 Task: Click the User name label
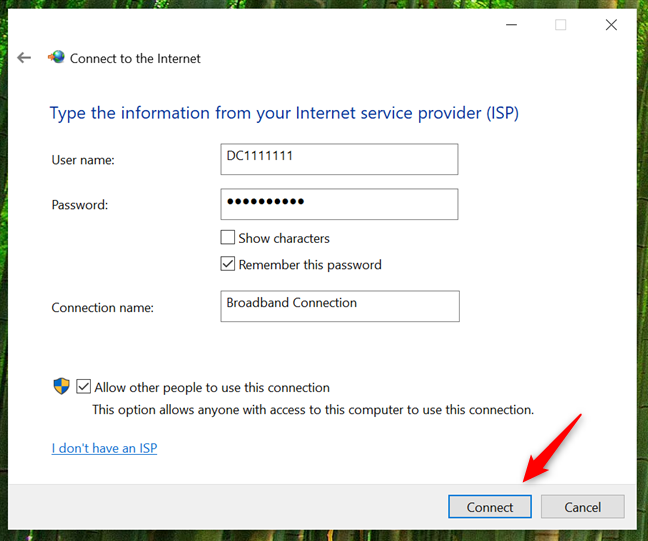[x=83, y=160]
